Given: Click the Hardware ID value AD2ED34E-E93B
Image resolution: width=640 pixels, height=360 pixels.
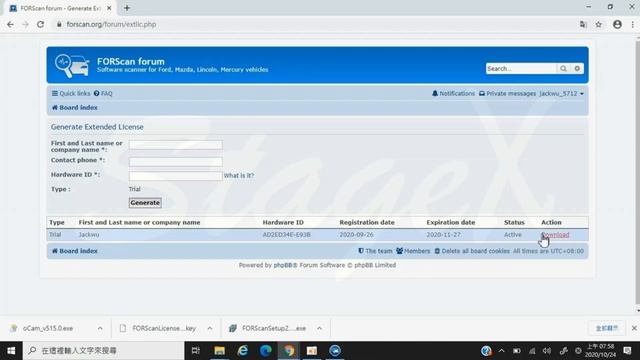Looking at the screenshot, I should (287, 235).
